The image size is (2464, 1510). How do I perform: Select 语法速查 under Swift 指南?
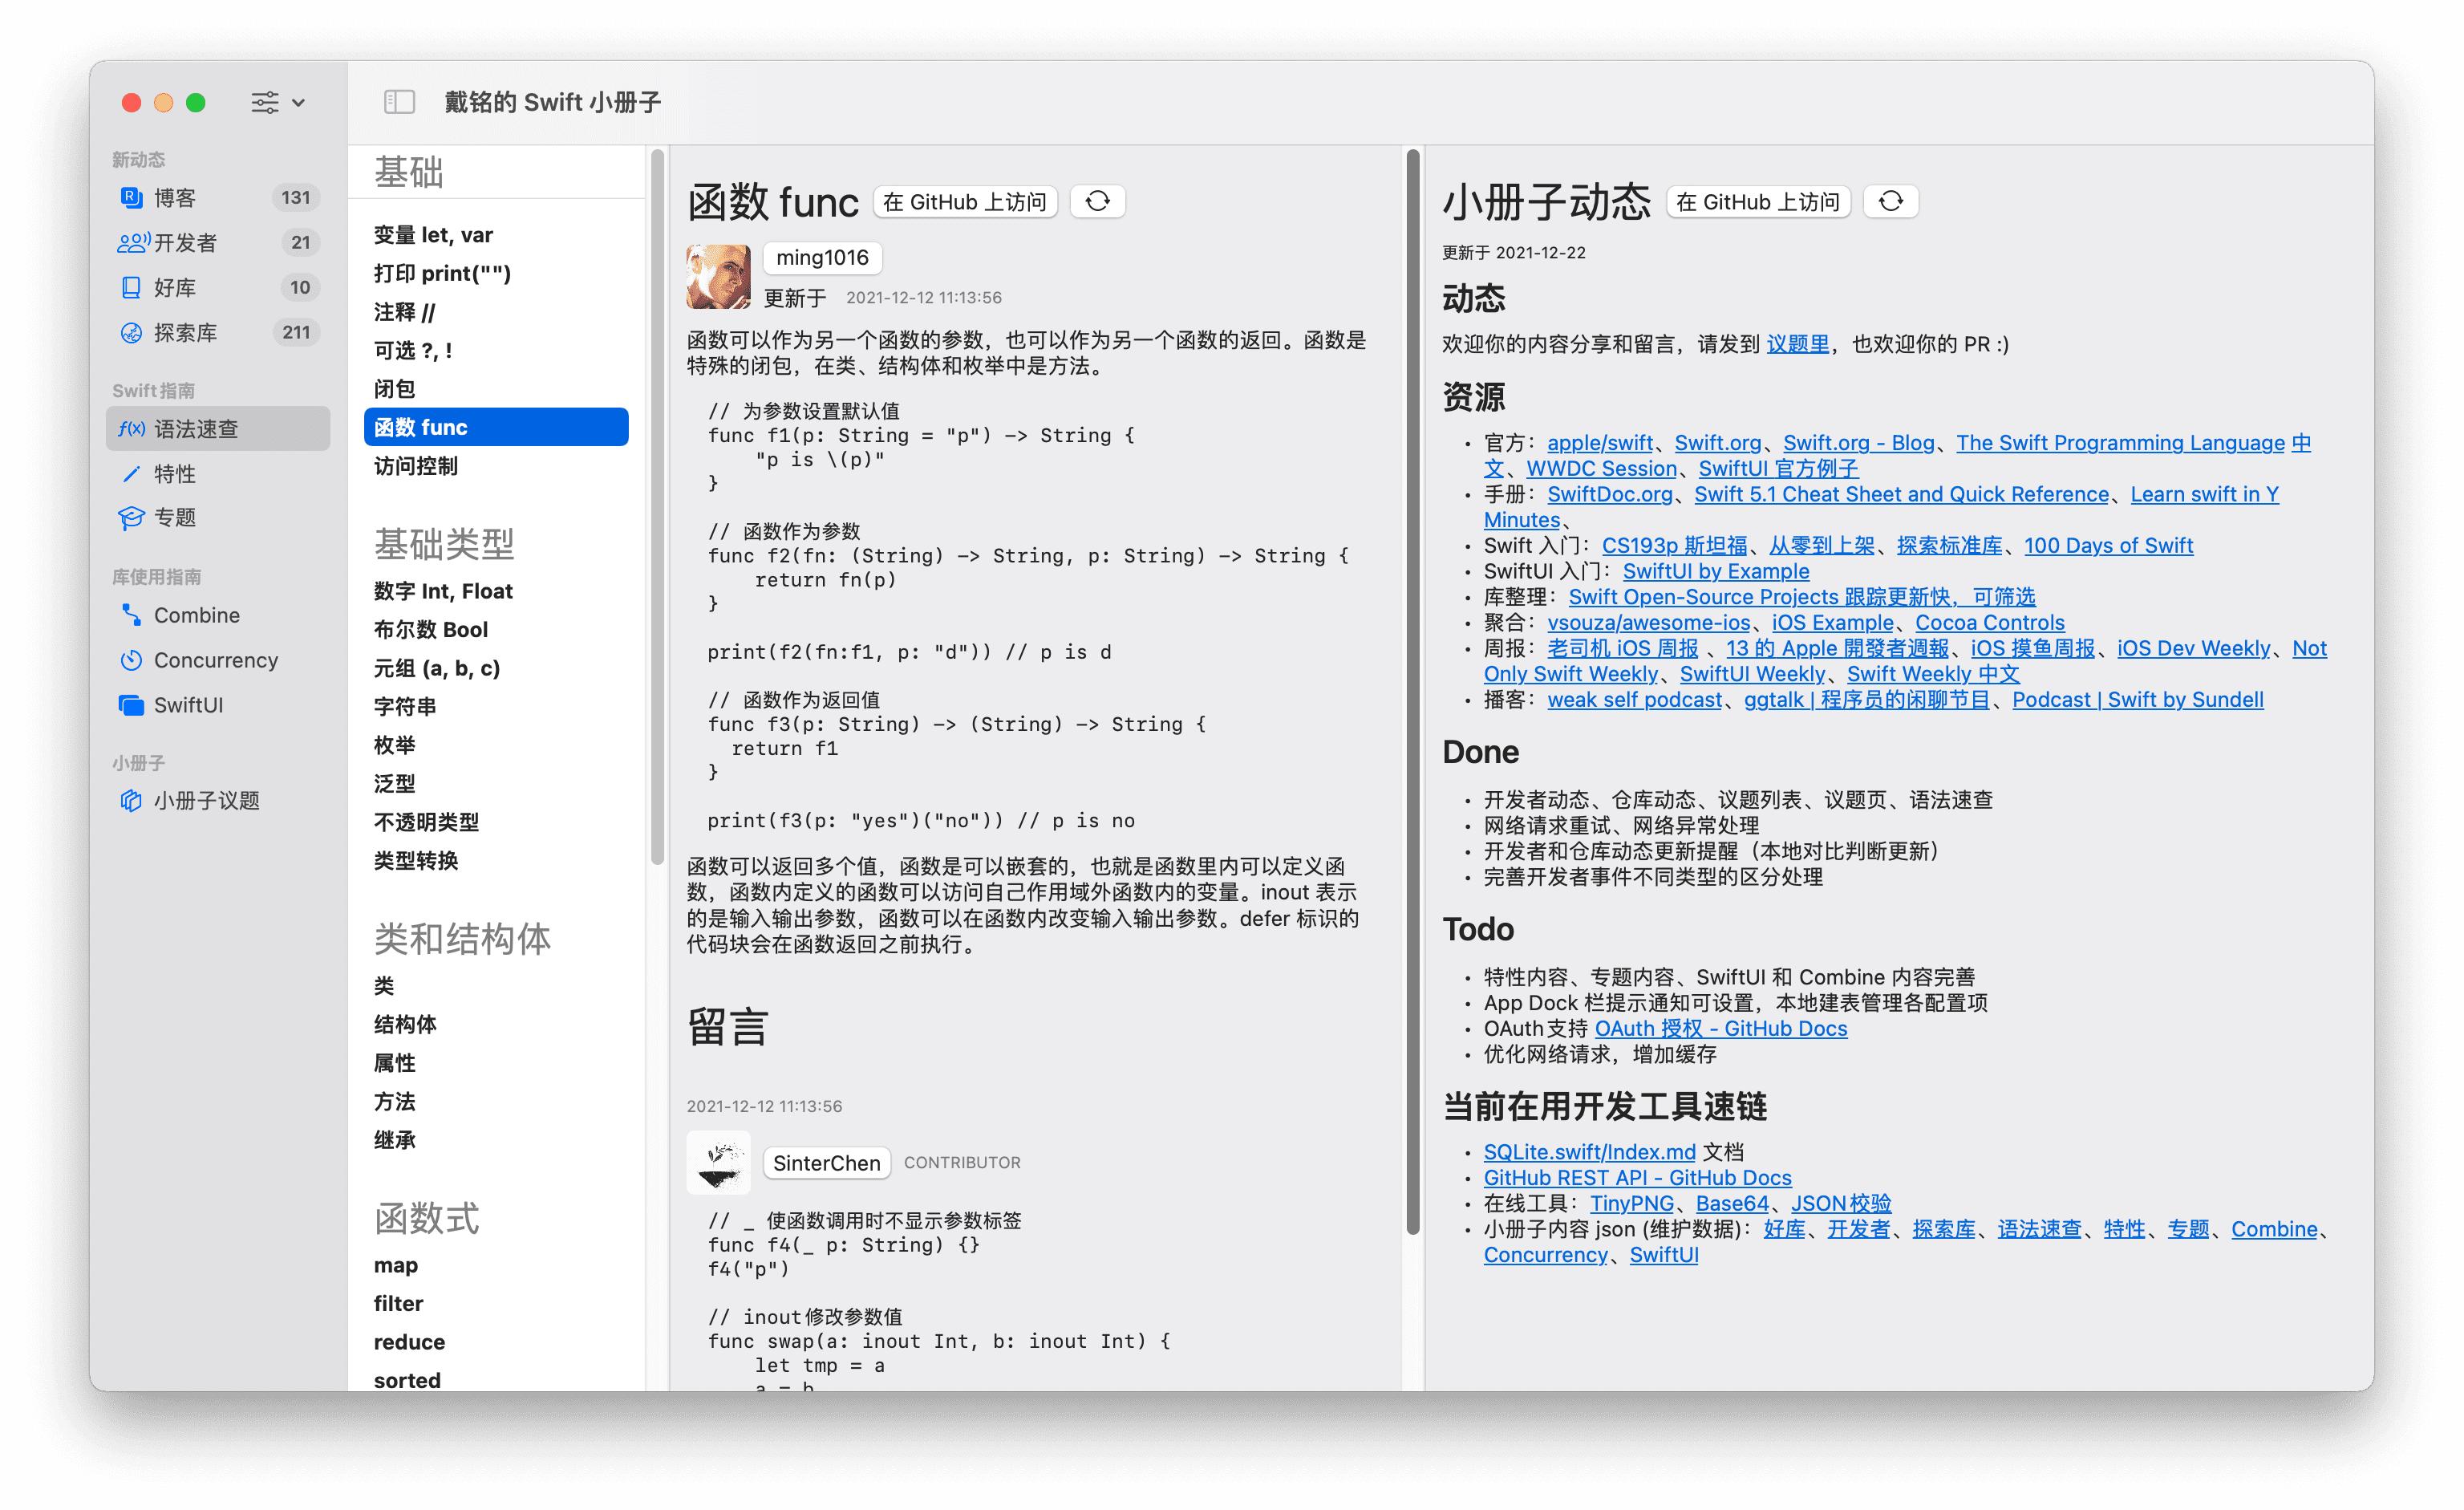(x=196, y=428)
